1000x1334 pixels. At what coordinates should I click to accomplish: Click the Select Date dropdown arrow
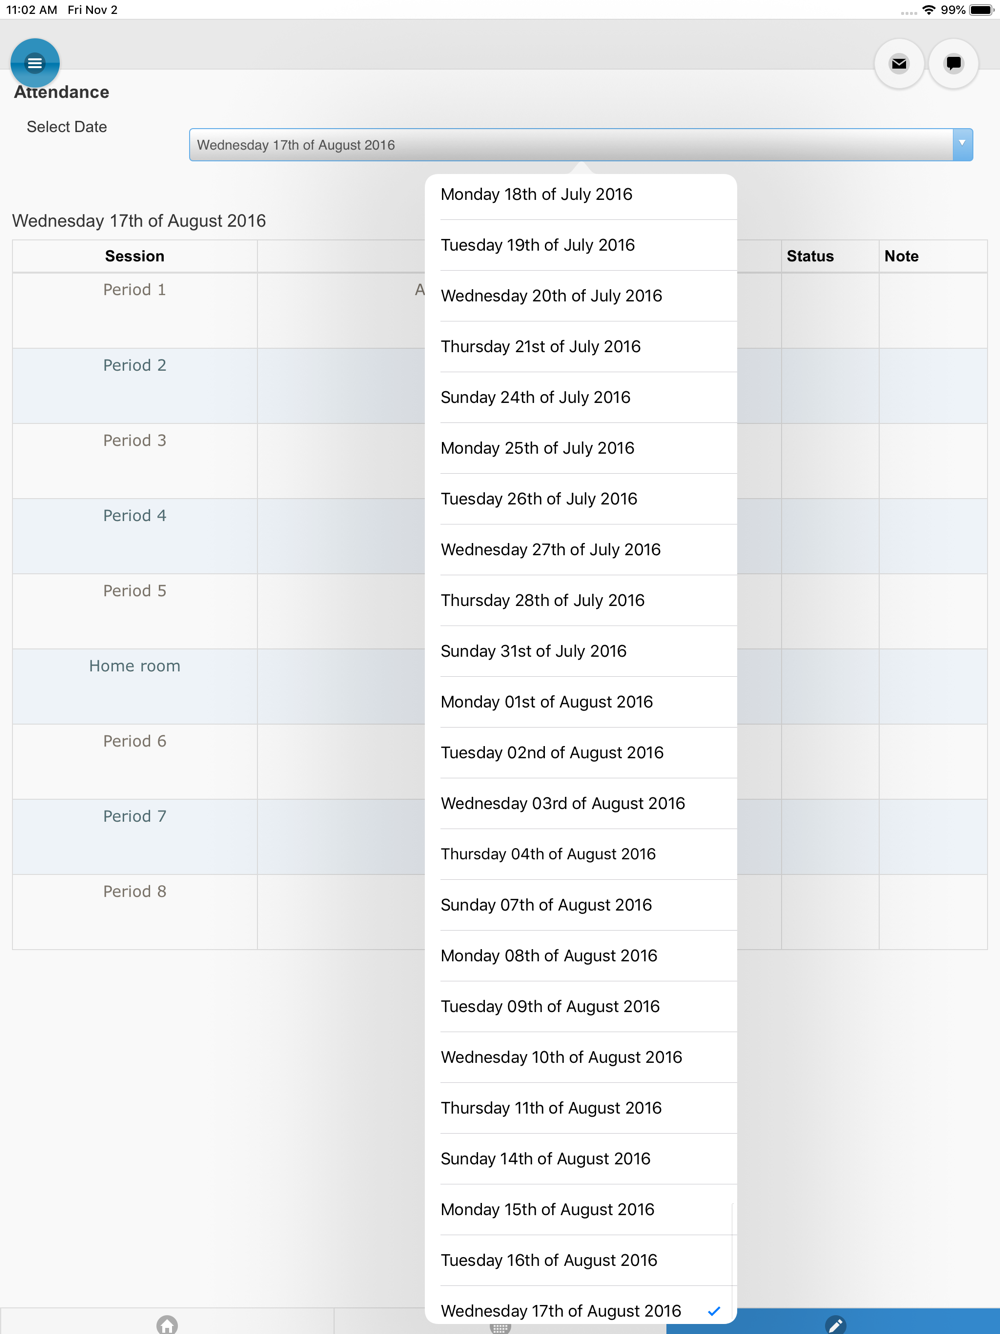(962, 144)
